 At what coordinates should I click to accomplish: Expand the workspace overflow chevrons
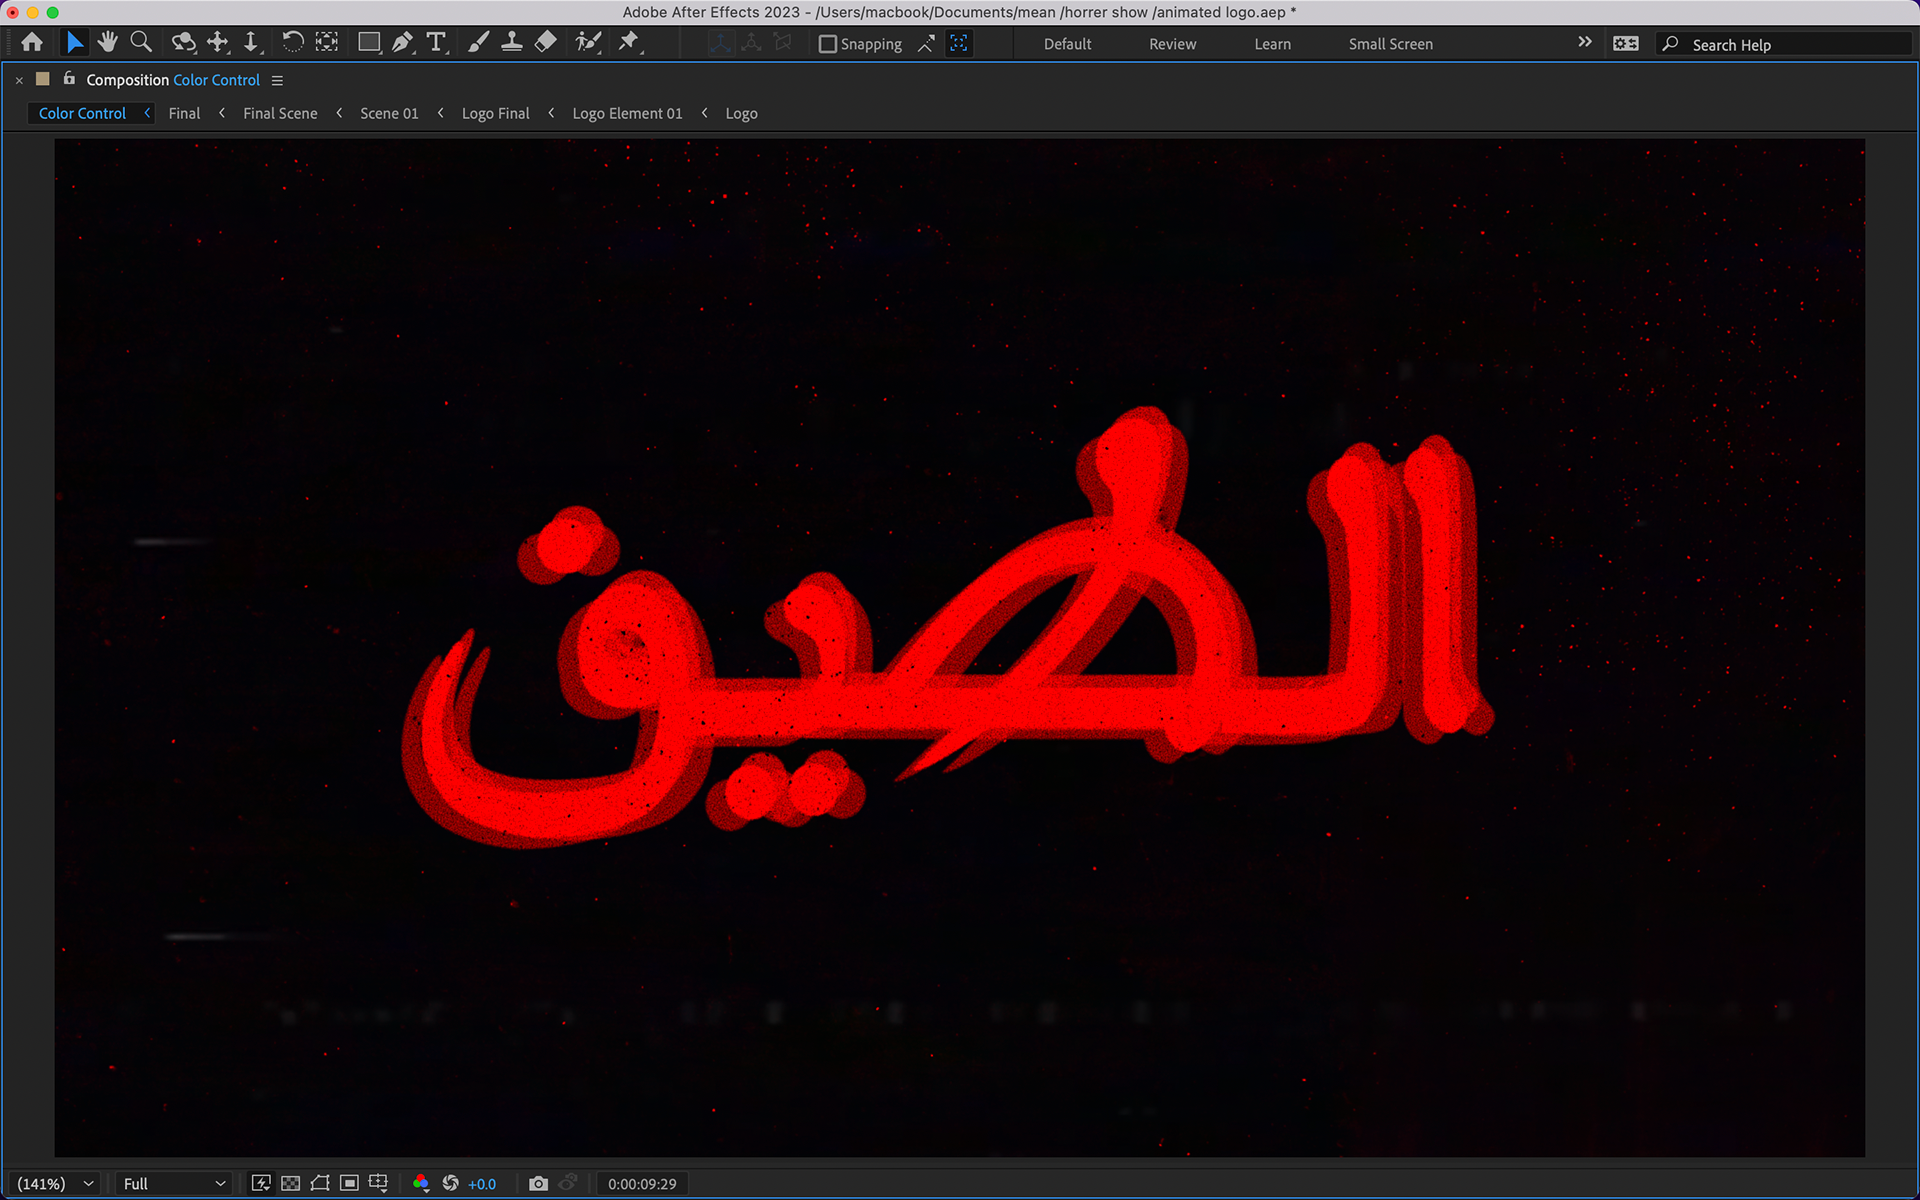1584,42
